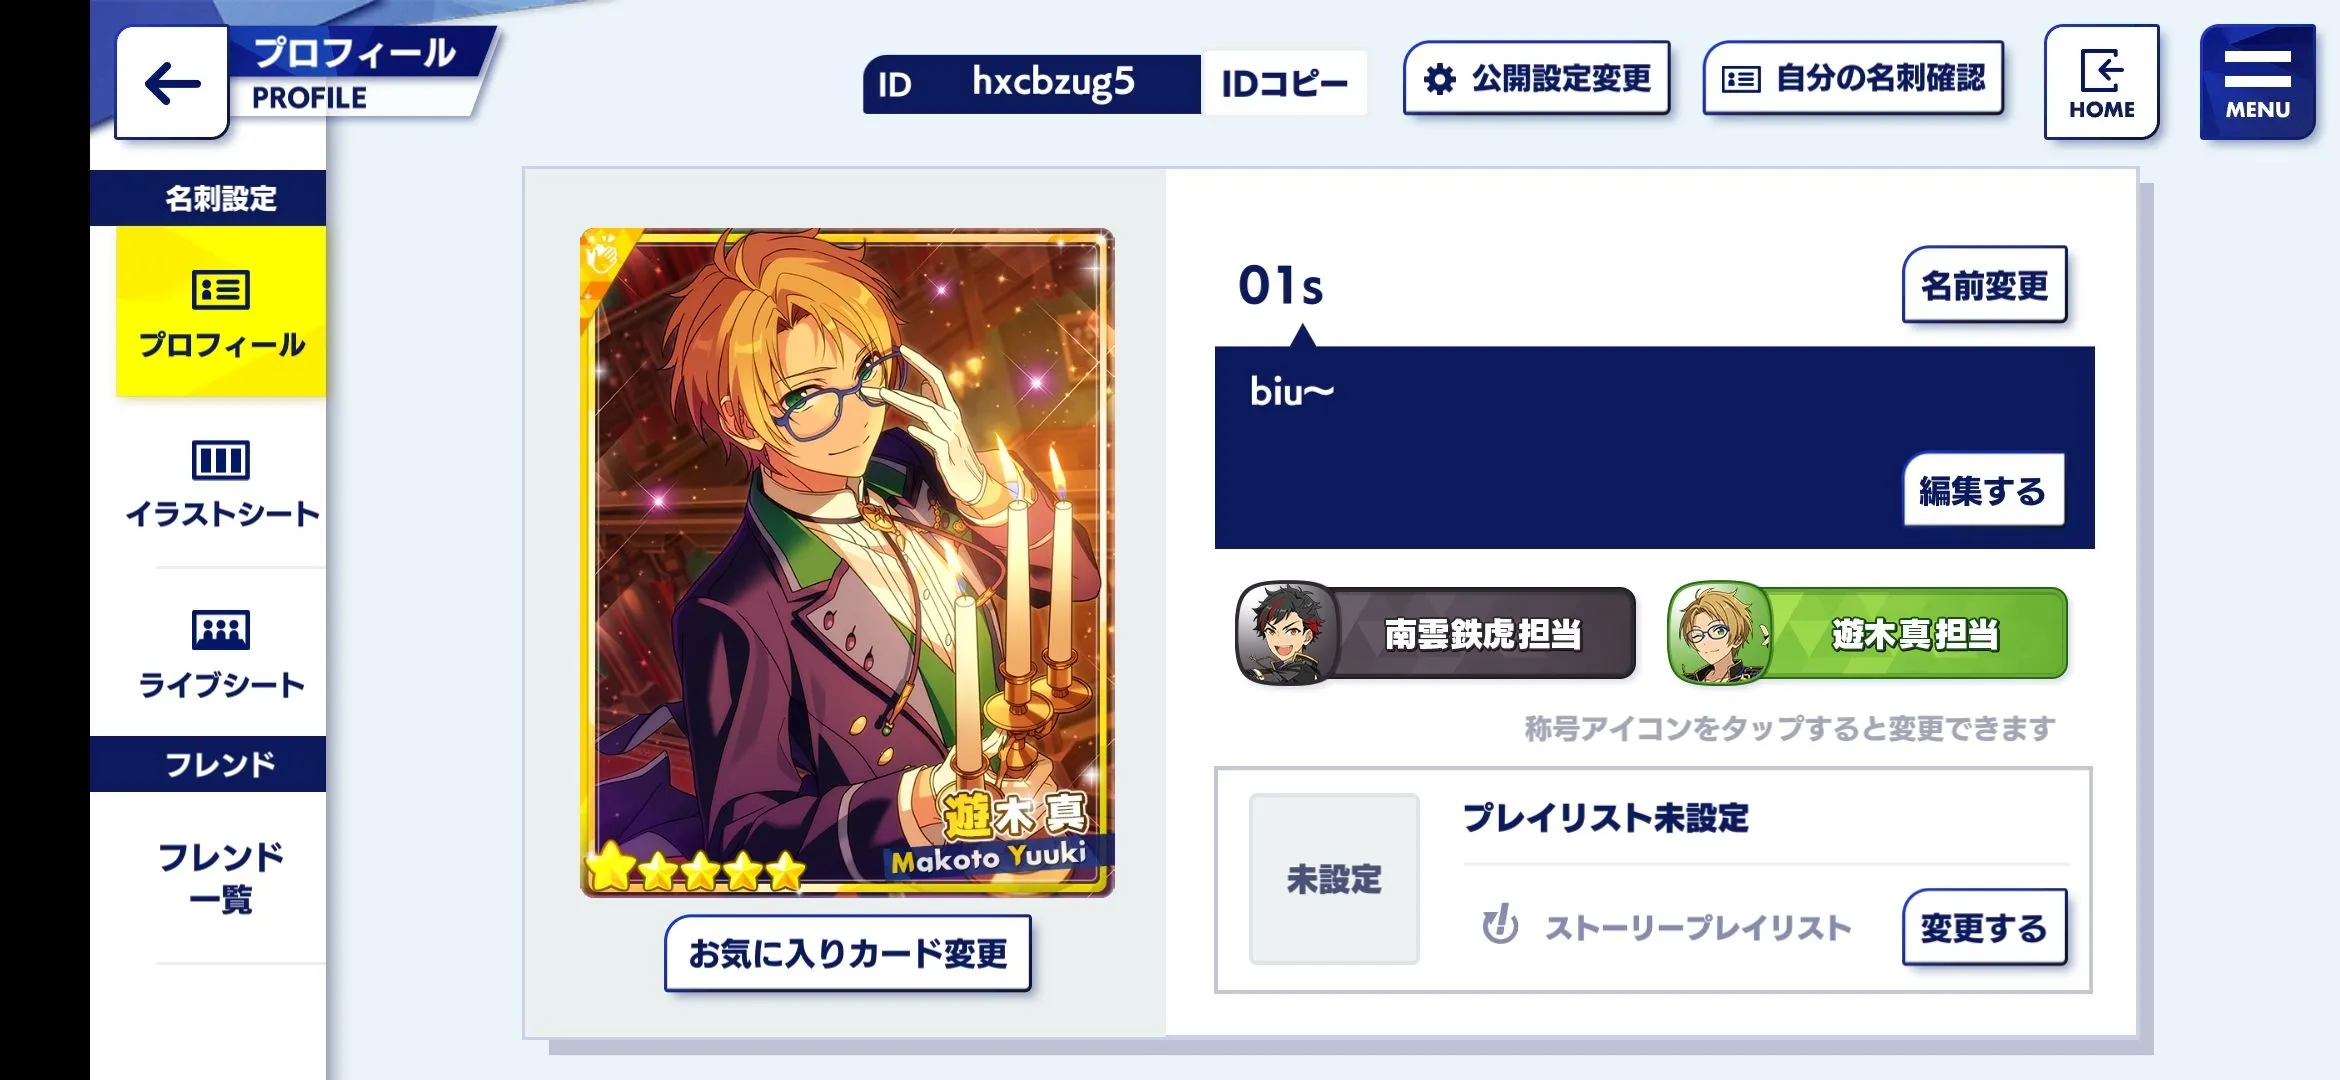Image resolution: width=2340 pixels, height=1080 pixels.
Task: Open フレンド一覧 in the sidebar
Action: [x=221, y=878]
